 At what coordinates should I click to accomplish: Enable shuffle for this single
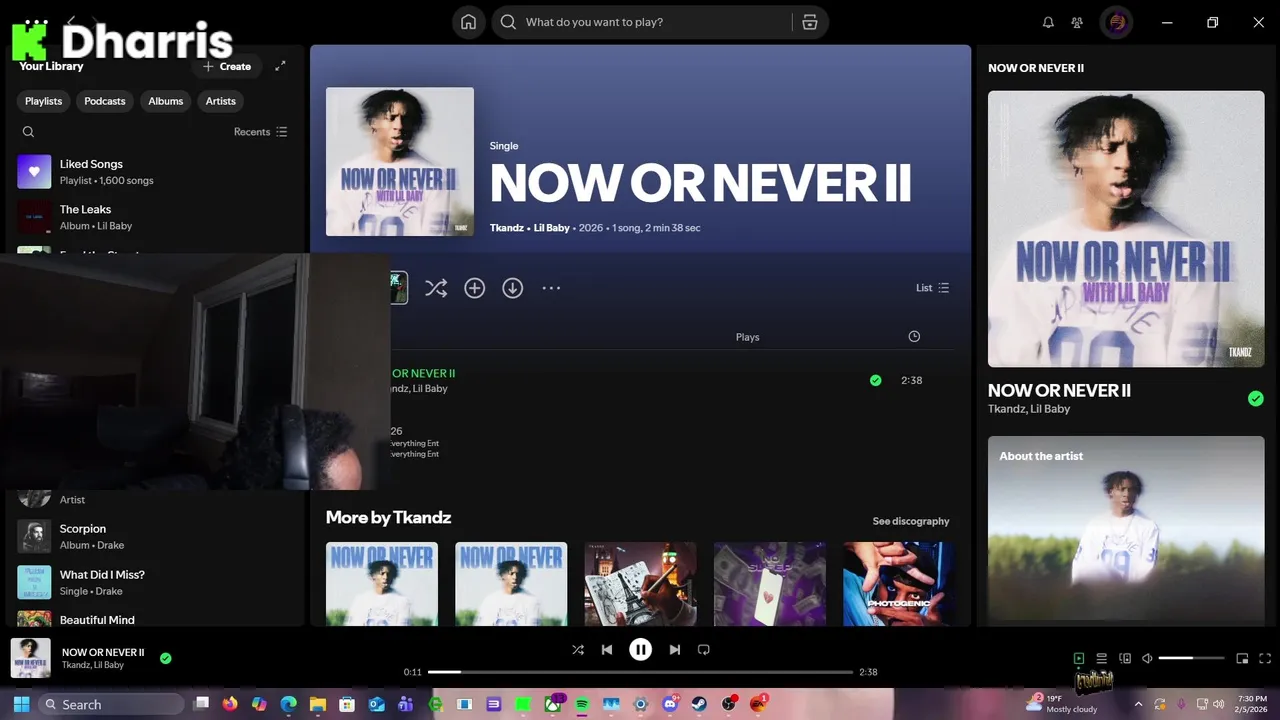coord(436,288)
